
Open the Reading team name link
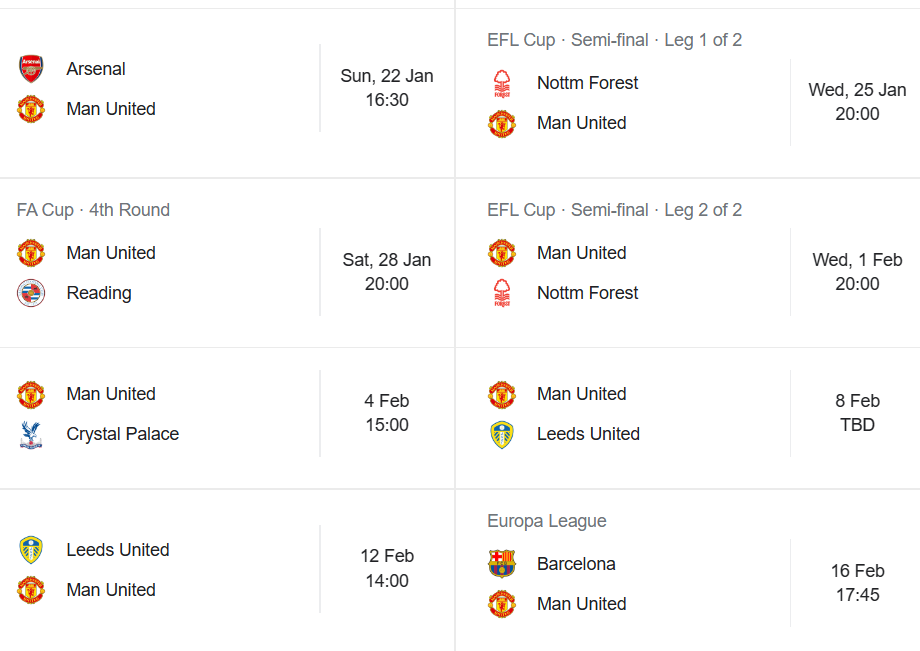pyautogui.click(x=99, y=293)
